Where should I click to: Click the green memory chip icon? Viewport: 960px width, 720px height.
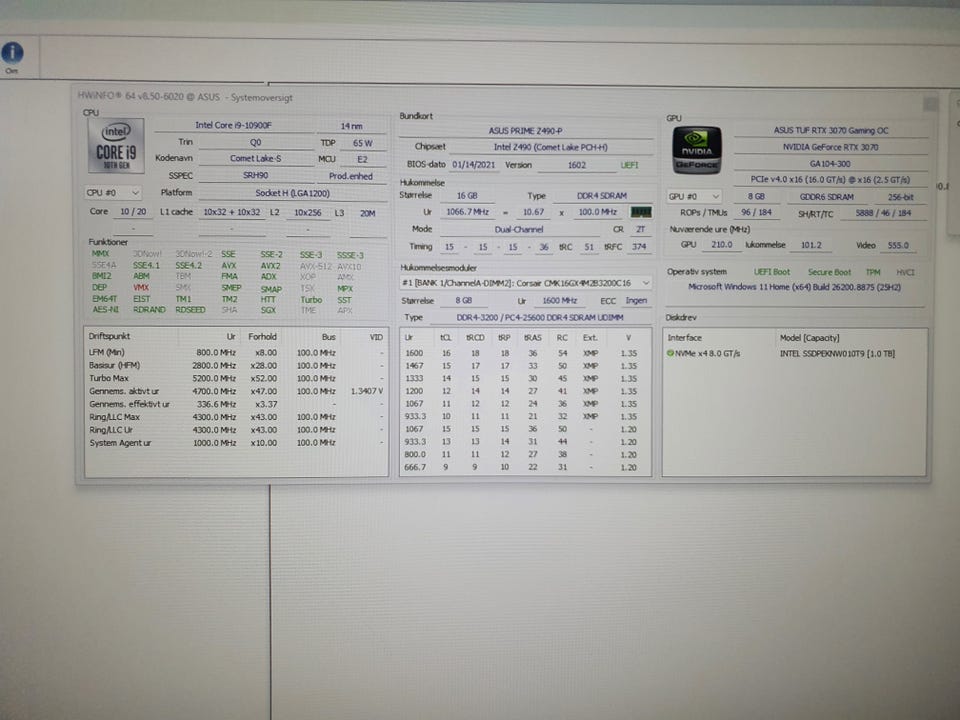[641, 212]
